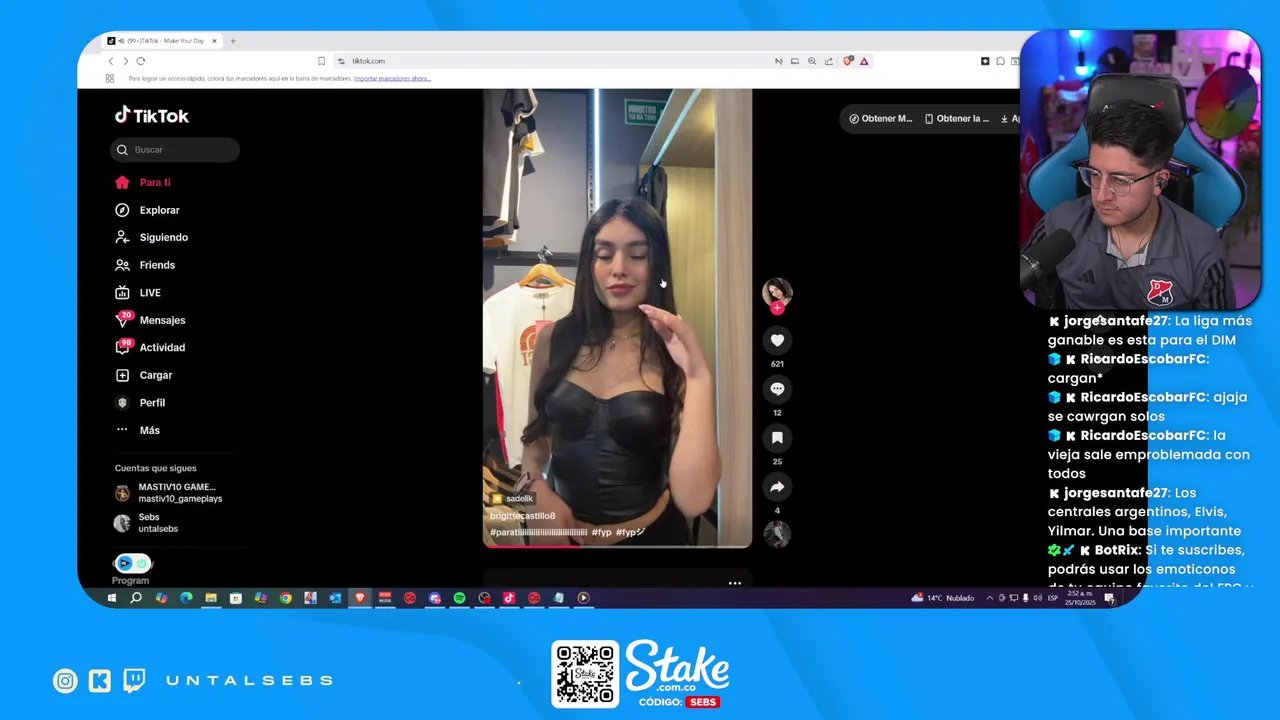Image resolution: width=1280 pixels, height=720 pixels.
Task: Save video with bookmark icon
Action: 777,438
